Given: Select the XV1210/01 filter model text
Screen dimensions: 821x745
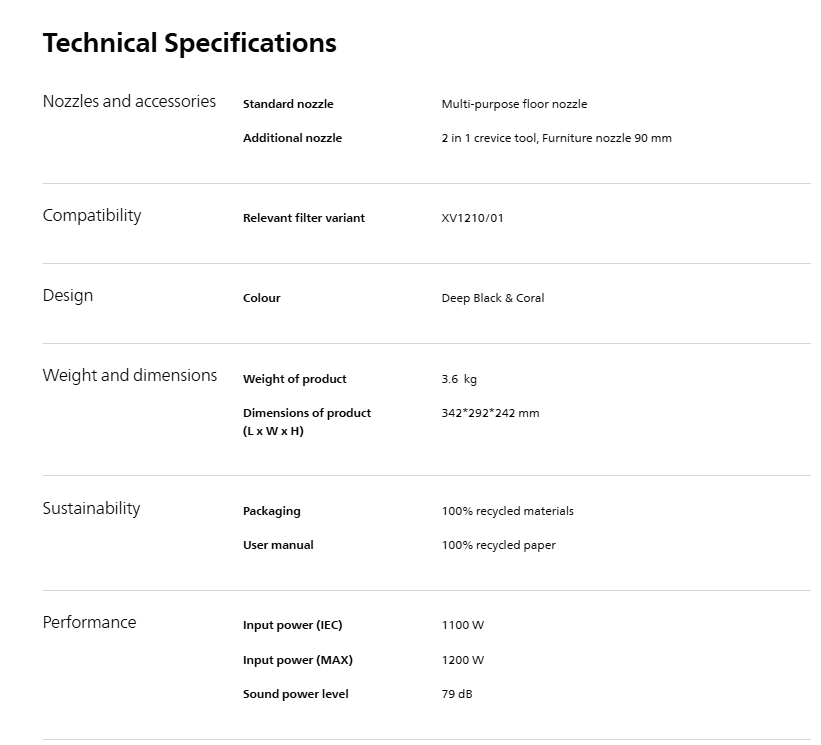Looking at the screenshot, I should [472, 218].
